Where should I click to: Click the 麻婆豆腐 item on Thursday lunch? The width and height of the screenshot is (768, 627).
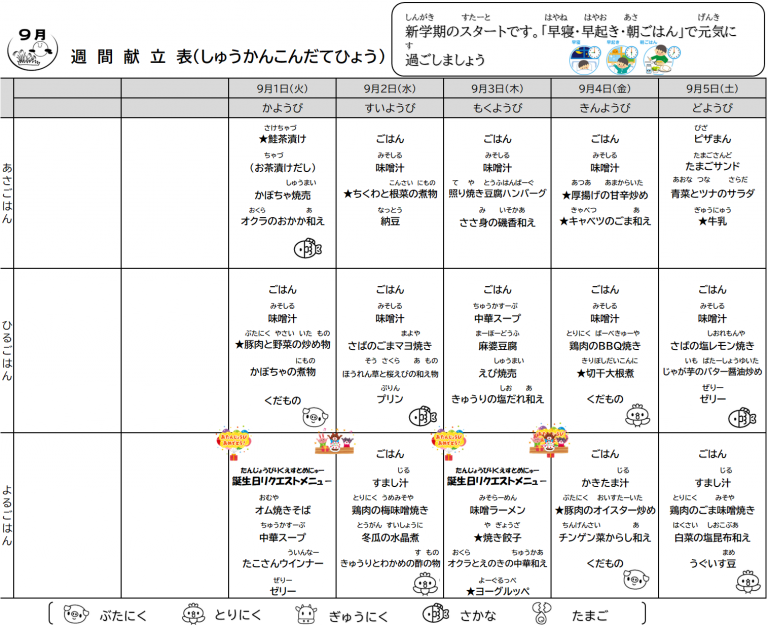[497, 346]
